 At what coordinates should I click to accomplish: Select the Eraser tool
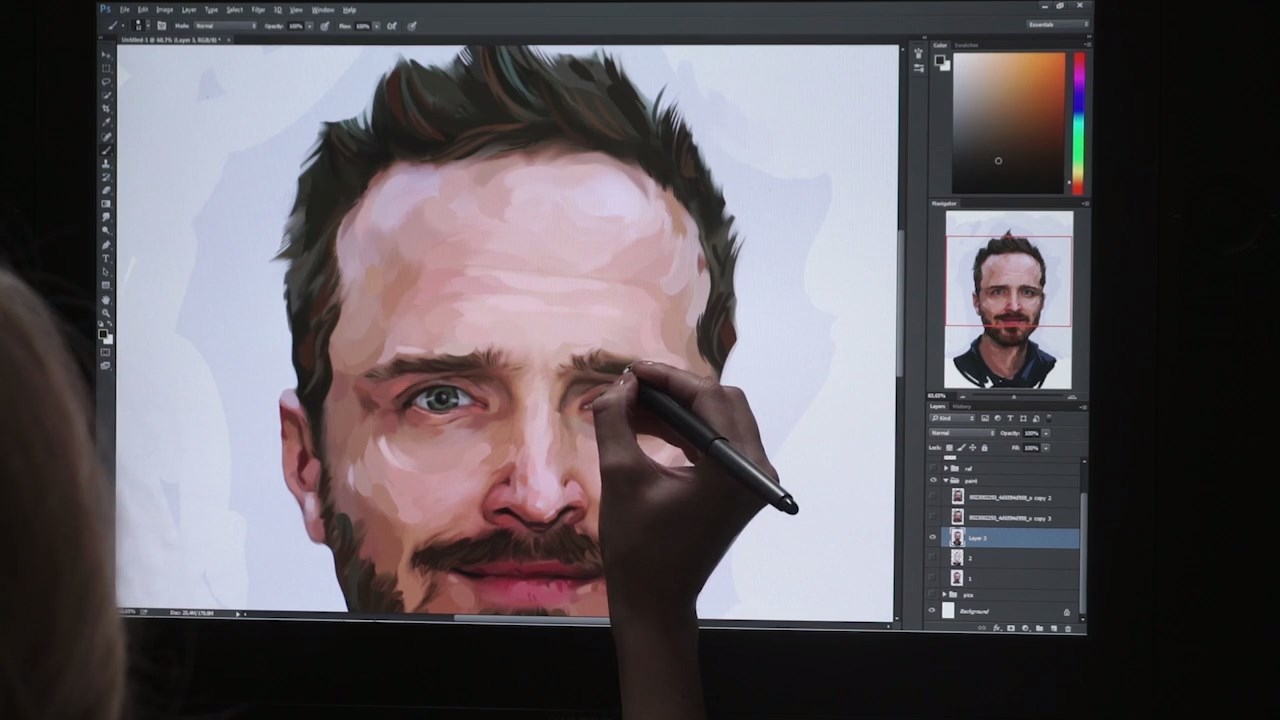click(x=106, y=190)
